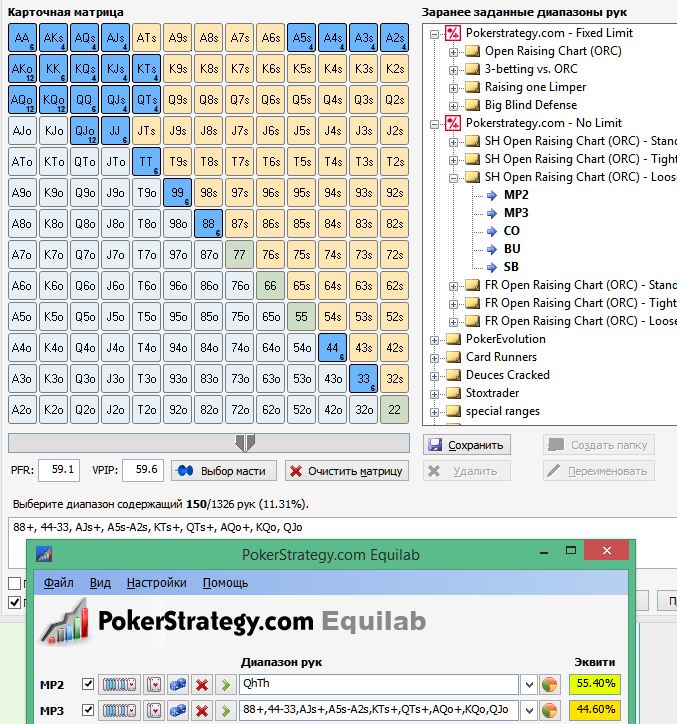Click the blue chips icon in MP2 row
This screenshot has height=724, width=677.
[x=177, y=685]
